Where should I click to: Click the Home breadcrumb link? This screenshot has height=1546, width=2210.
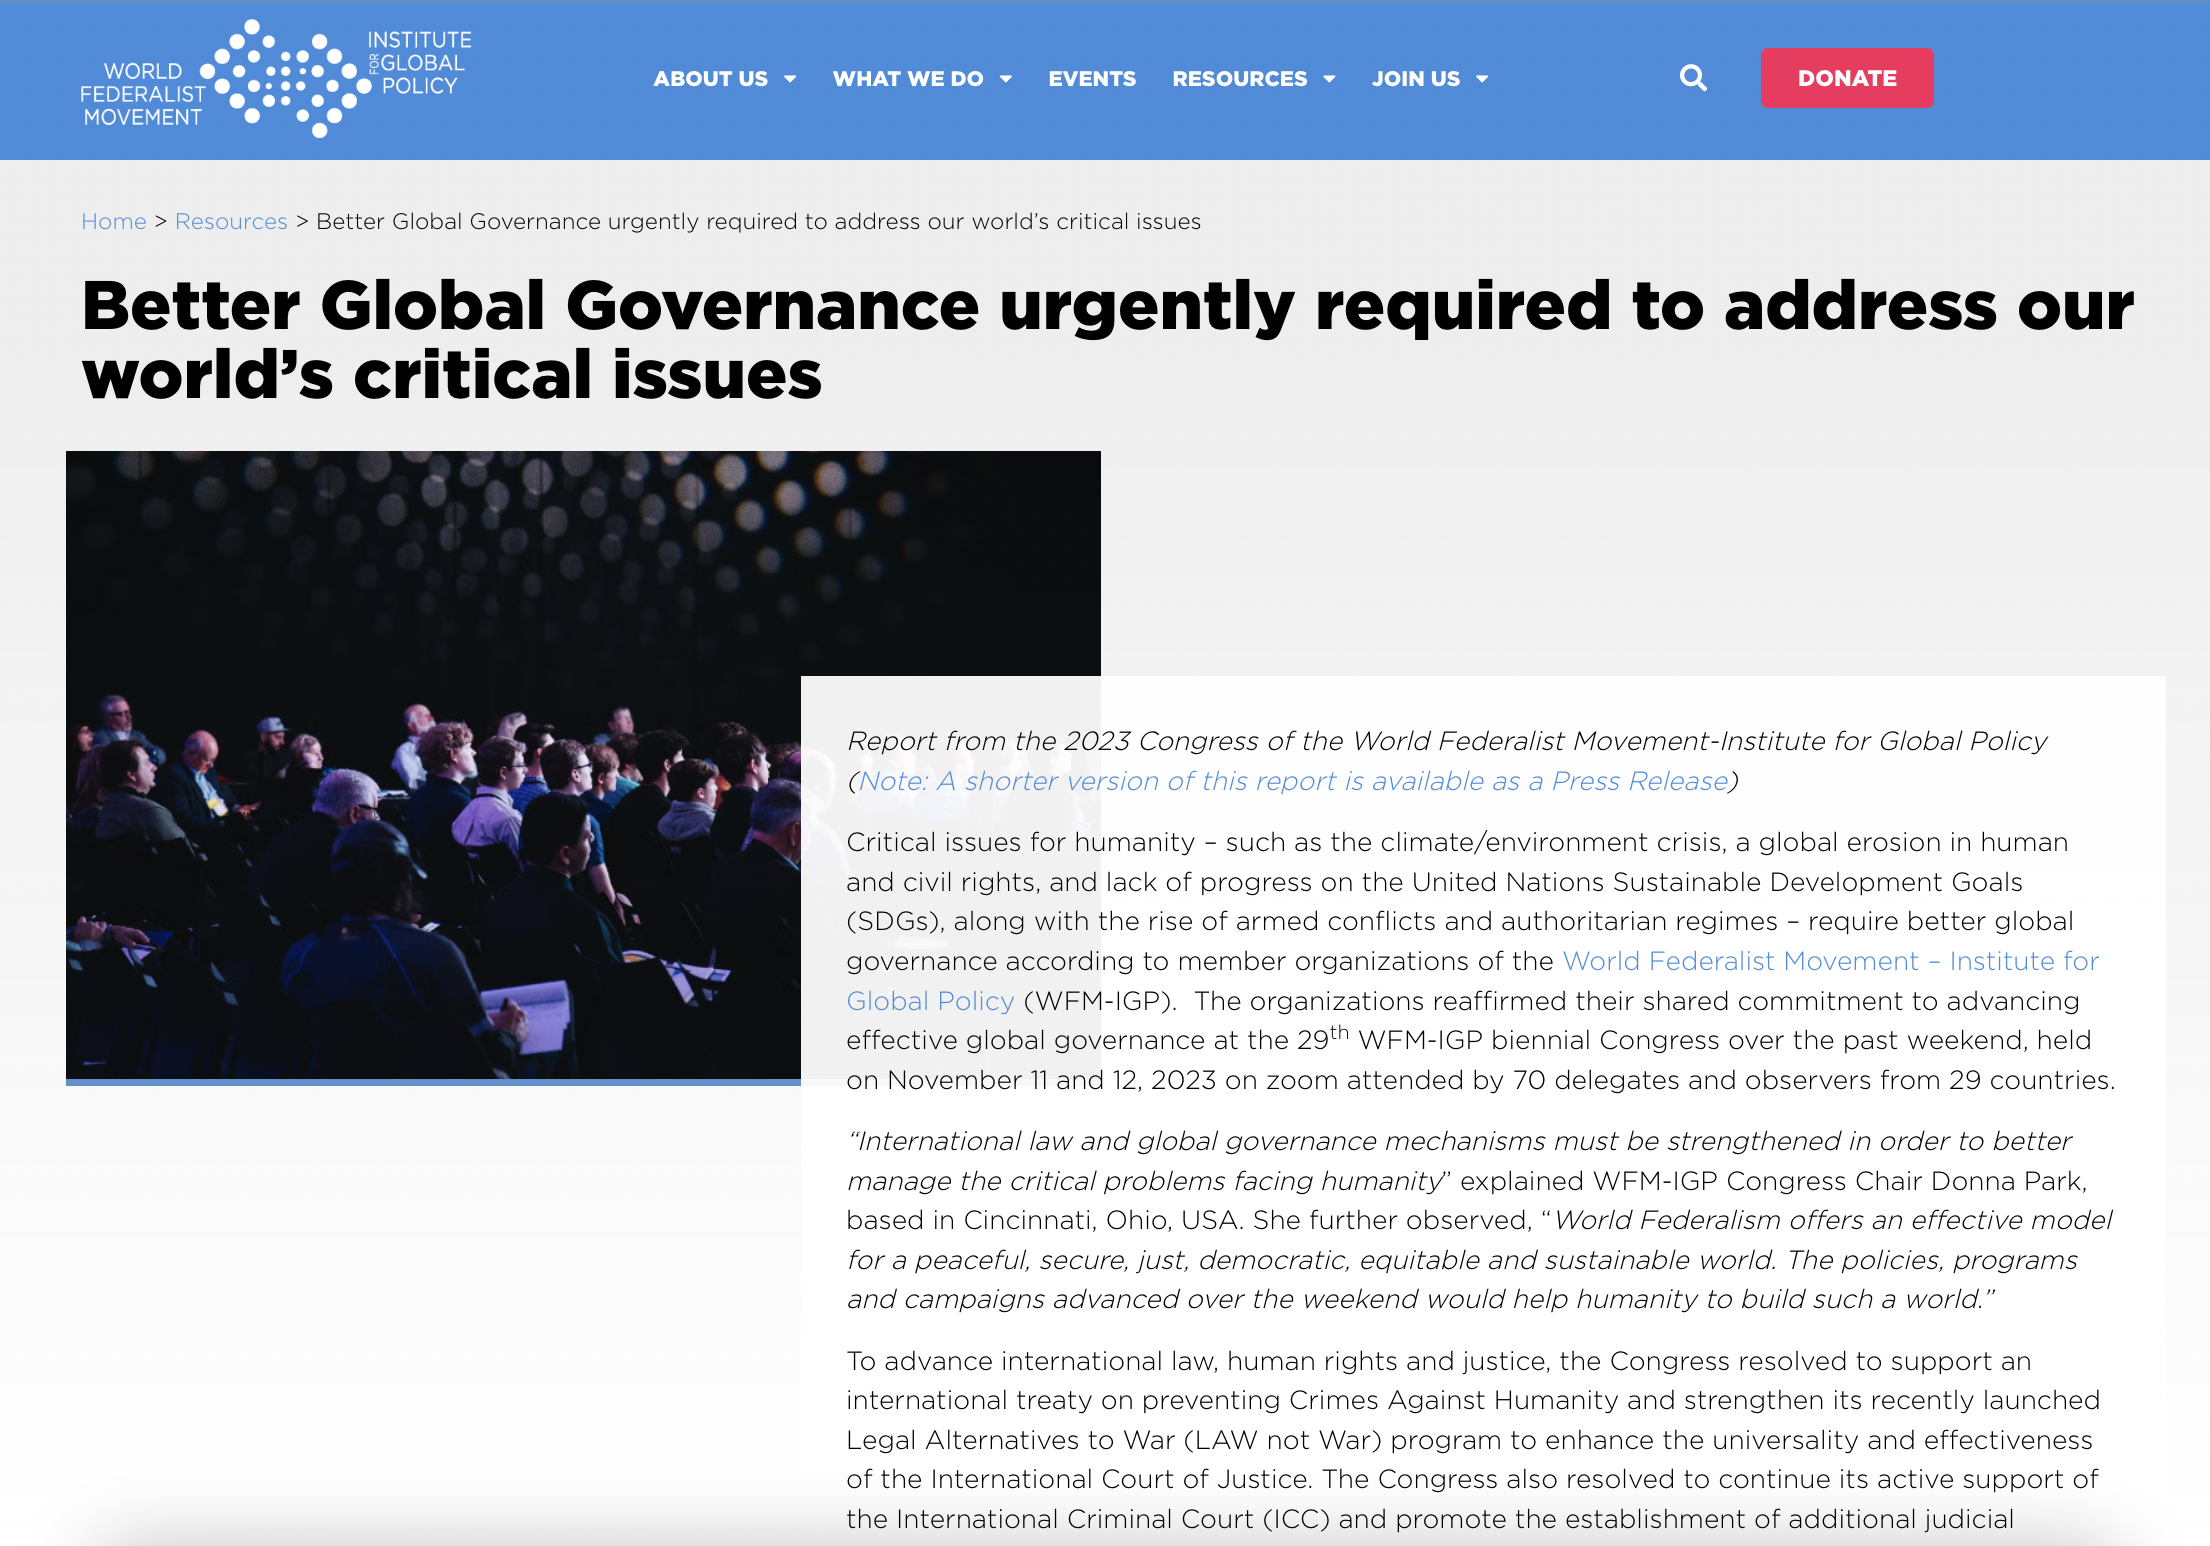click(x=114, y=221)
